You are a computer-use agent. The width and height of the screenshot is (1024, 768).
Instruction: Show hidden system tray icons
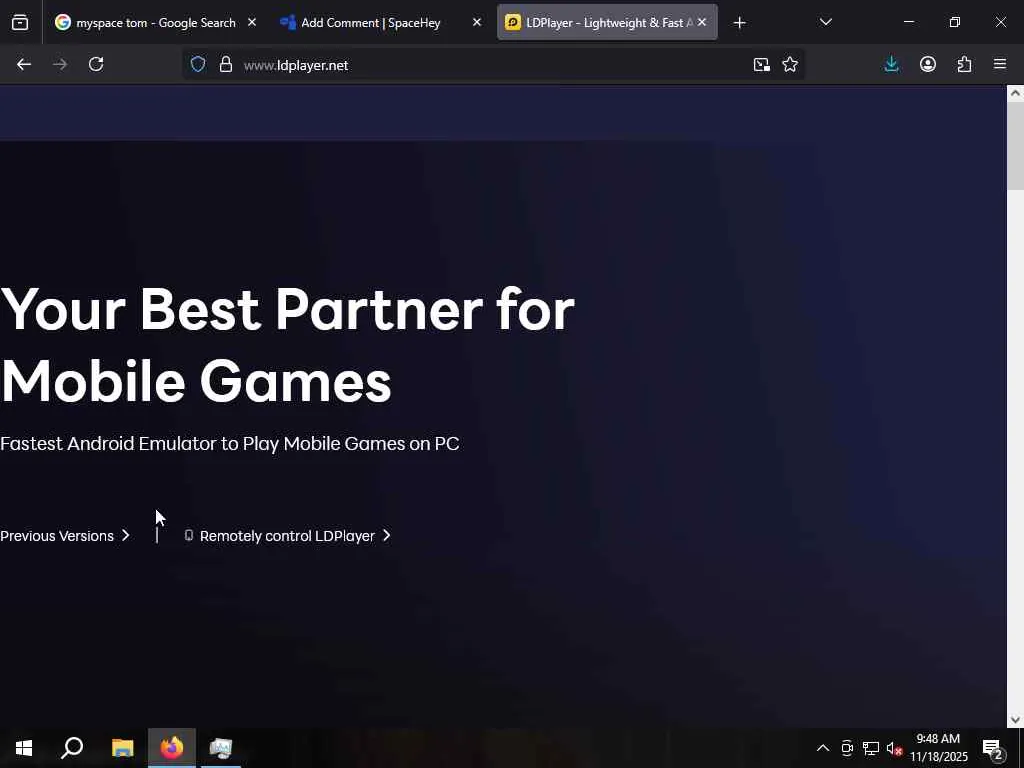point(823,748)
